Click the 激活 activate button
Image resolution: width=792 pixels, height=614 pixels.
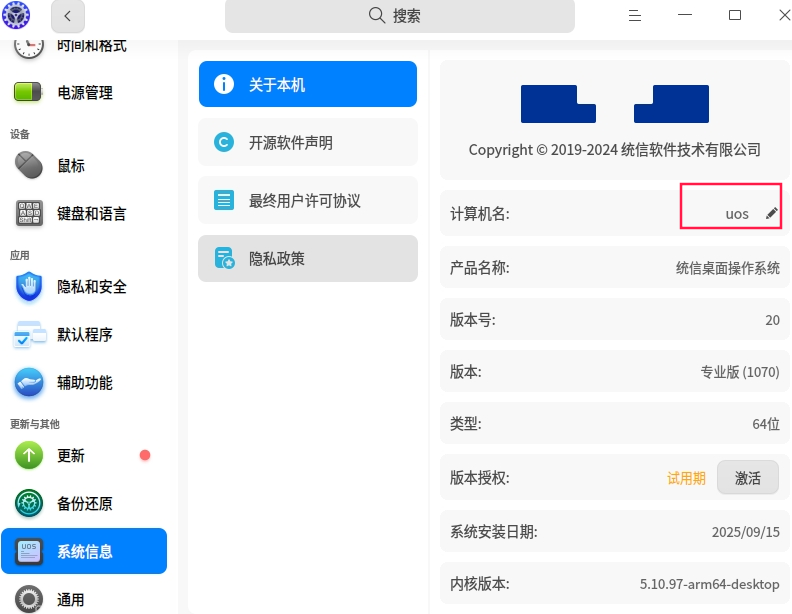[x=748, y=477]
